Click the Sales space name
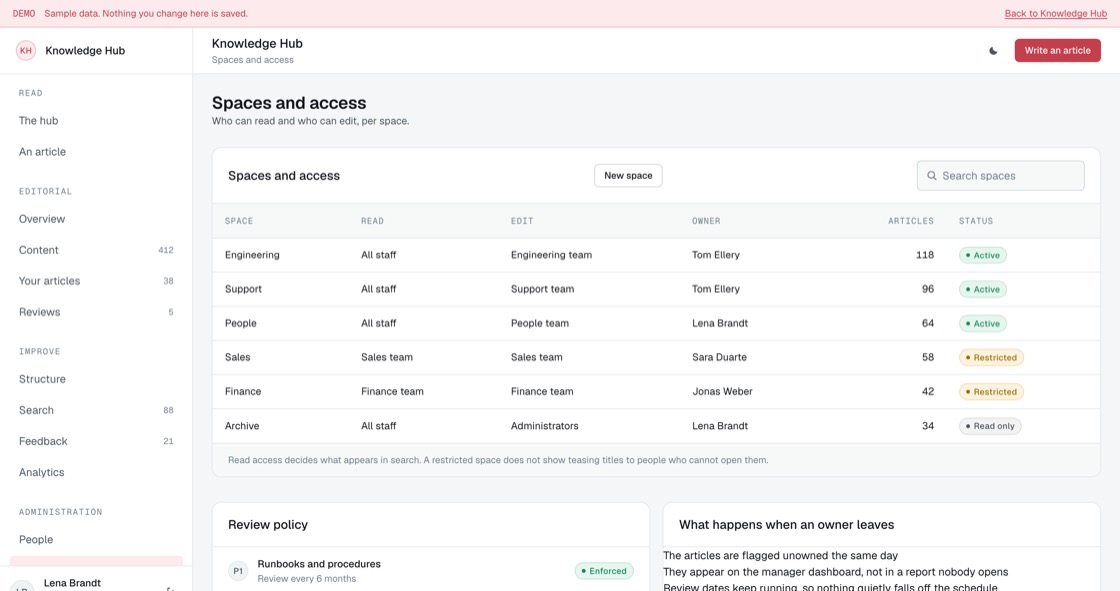The image size is (1120, 591). click(238, 357)
